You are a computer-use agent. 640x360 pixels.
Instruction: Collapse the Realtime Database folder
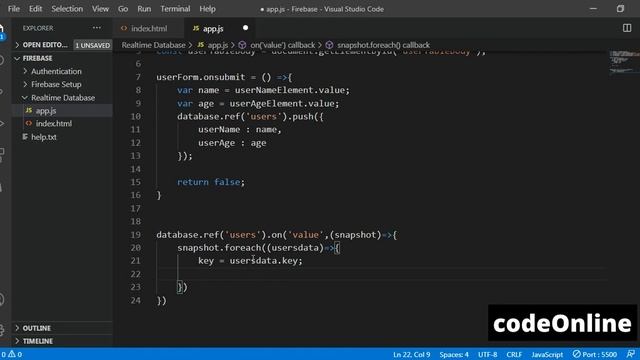[x=63, y=98]
